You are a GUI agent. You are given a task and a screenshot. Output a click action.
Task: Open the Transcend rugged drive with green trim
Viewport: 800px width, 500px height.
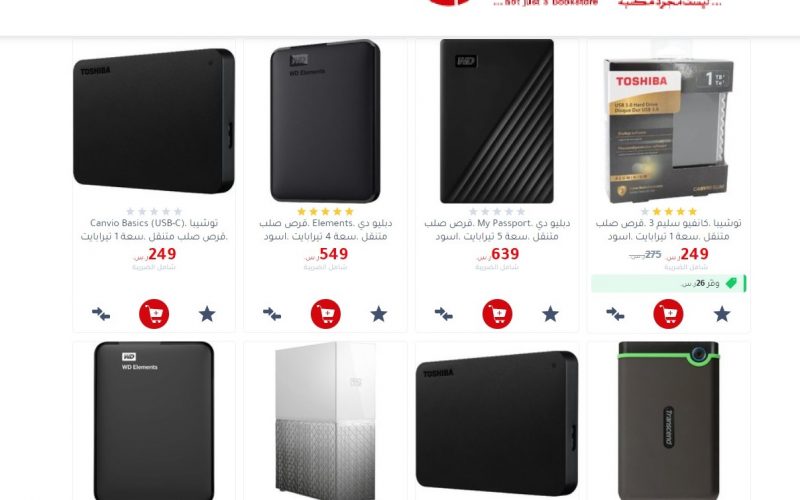pos(668,421)
